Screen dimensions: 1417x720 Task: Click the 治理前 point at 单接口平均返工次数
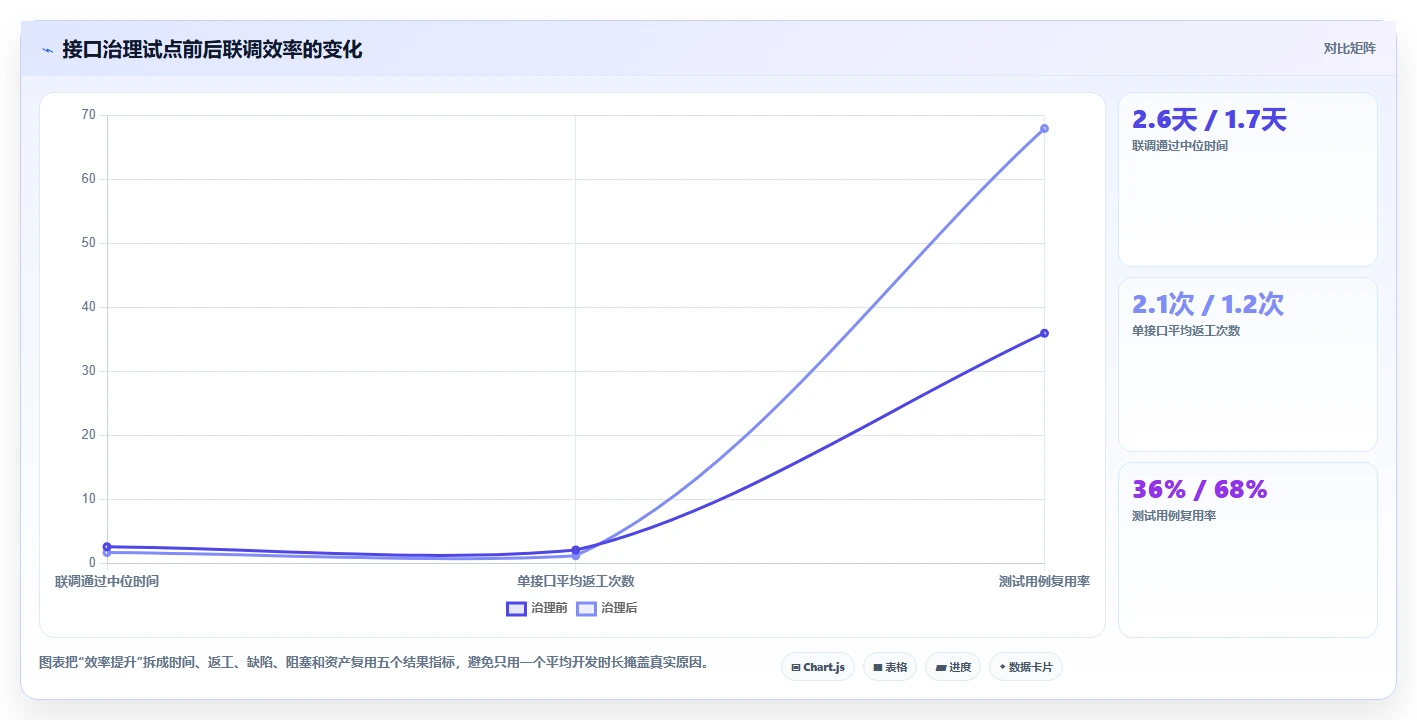coord(575,550)
